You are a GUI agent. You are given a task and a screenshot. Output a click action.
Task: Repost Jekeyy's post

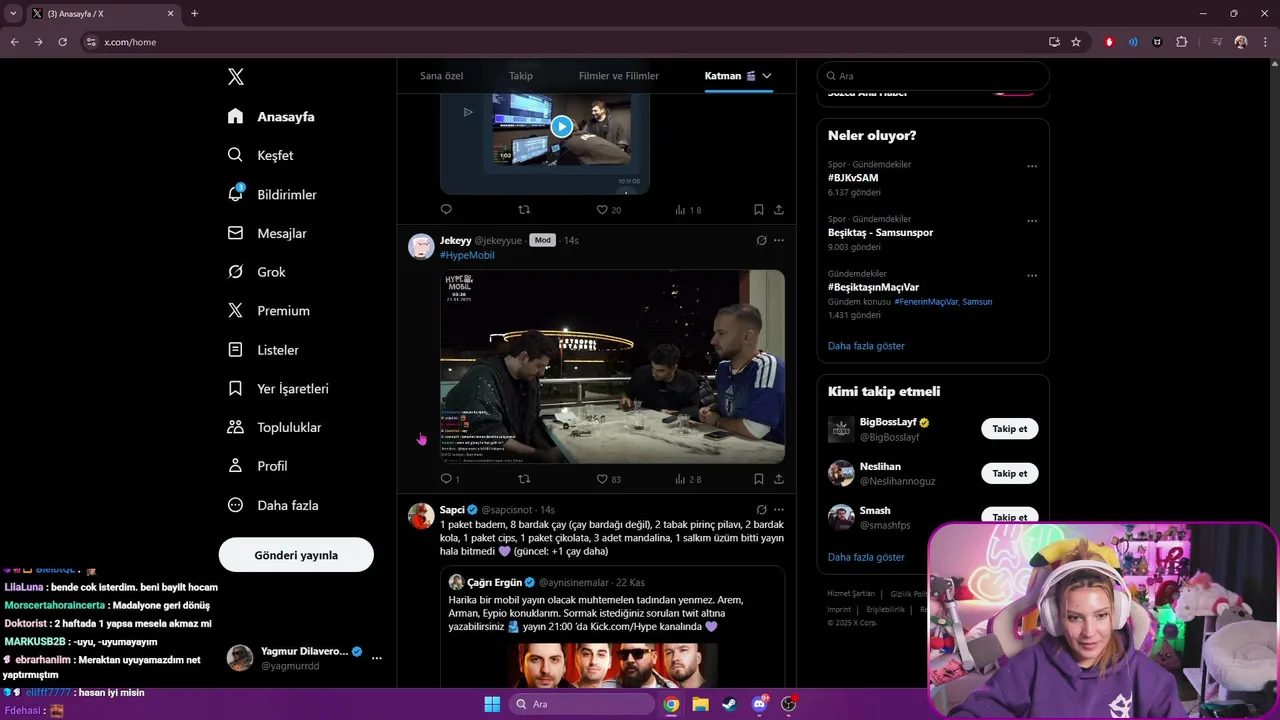click(x=524, y=479)
